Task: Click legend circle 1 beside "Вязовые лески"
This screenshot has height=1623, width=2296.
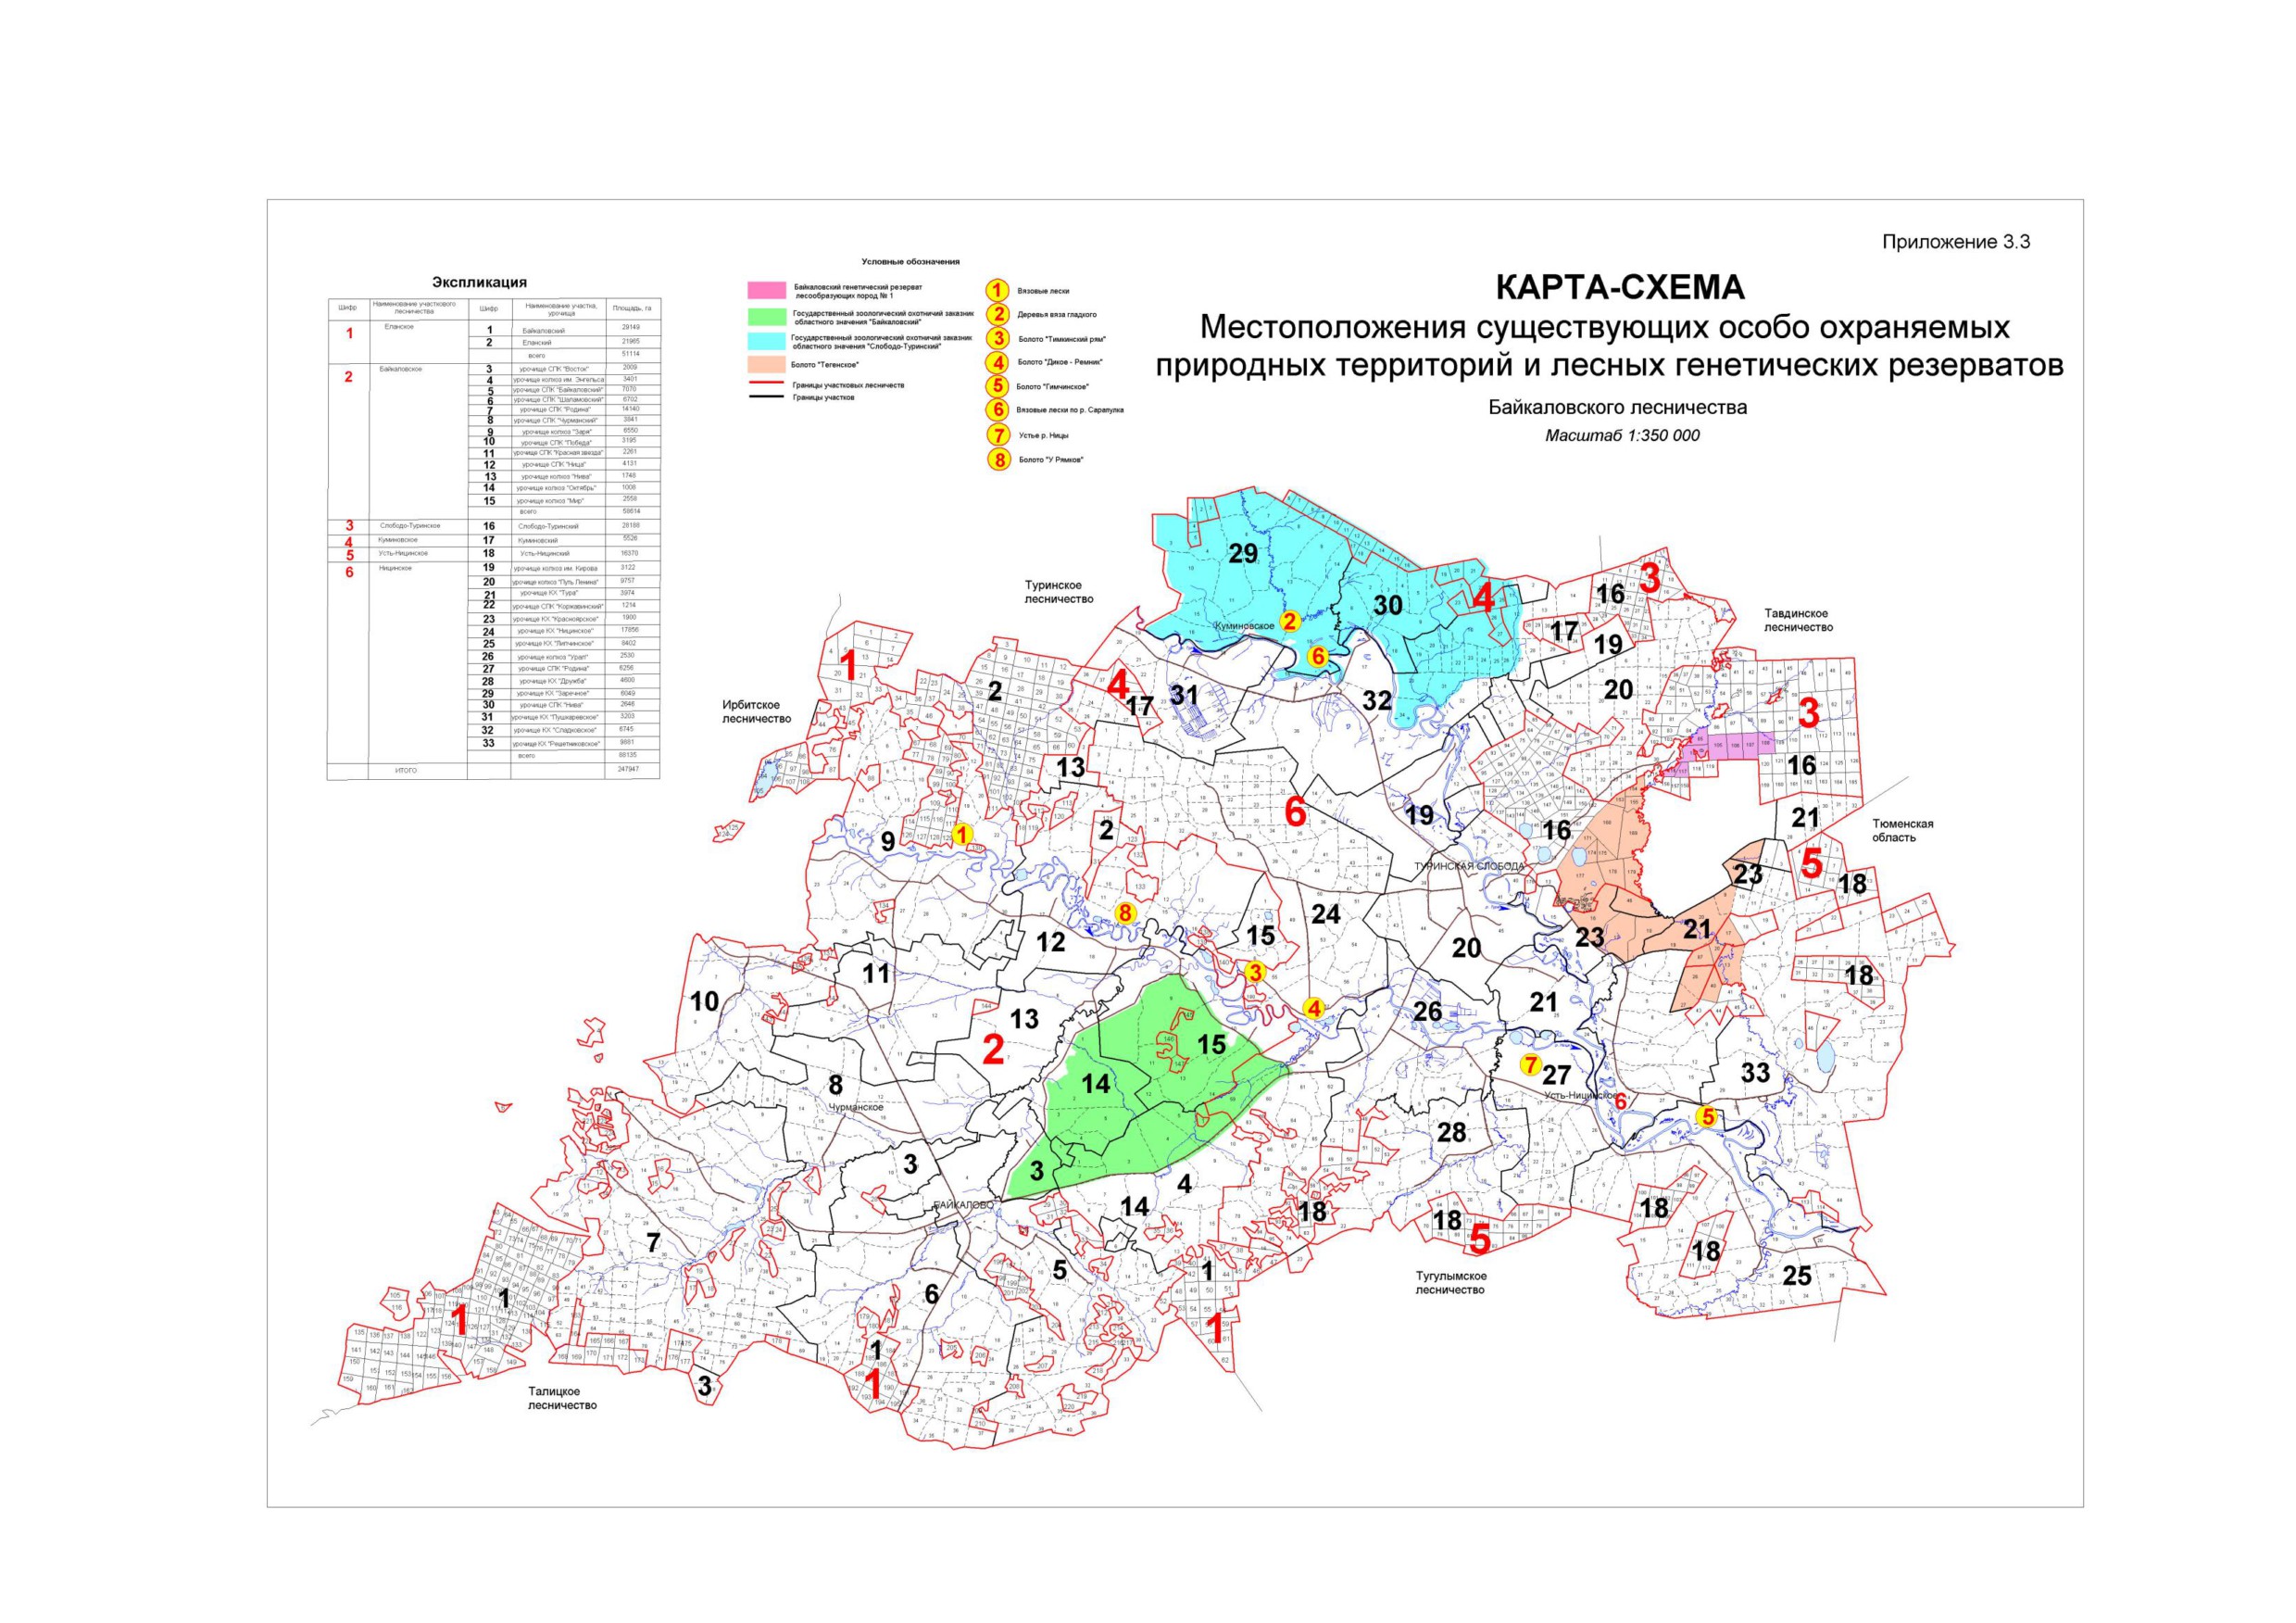Action: tap(997, 291)
